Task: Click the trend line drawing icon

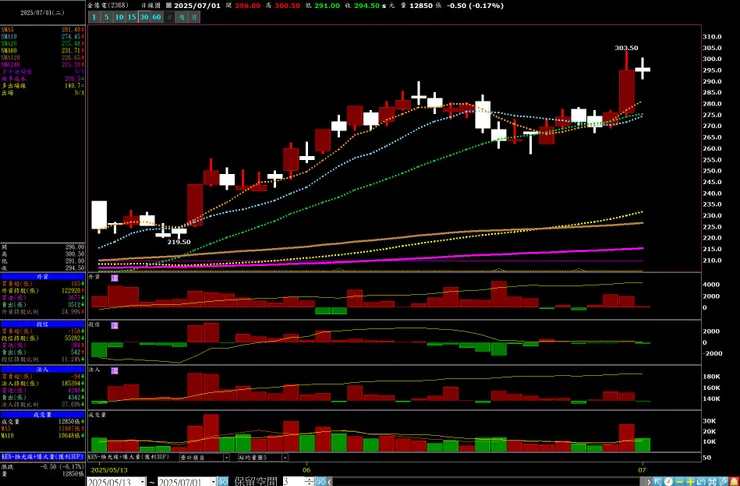Action: 701,481
